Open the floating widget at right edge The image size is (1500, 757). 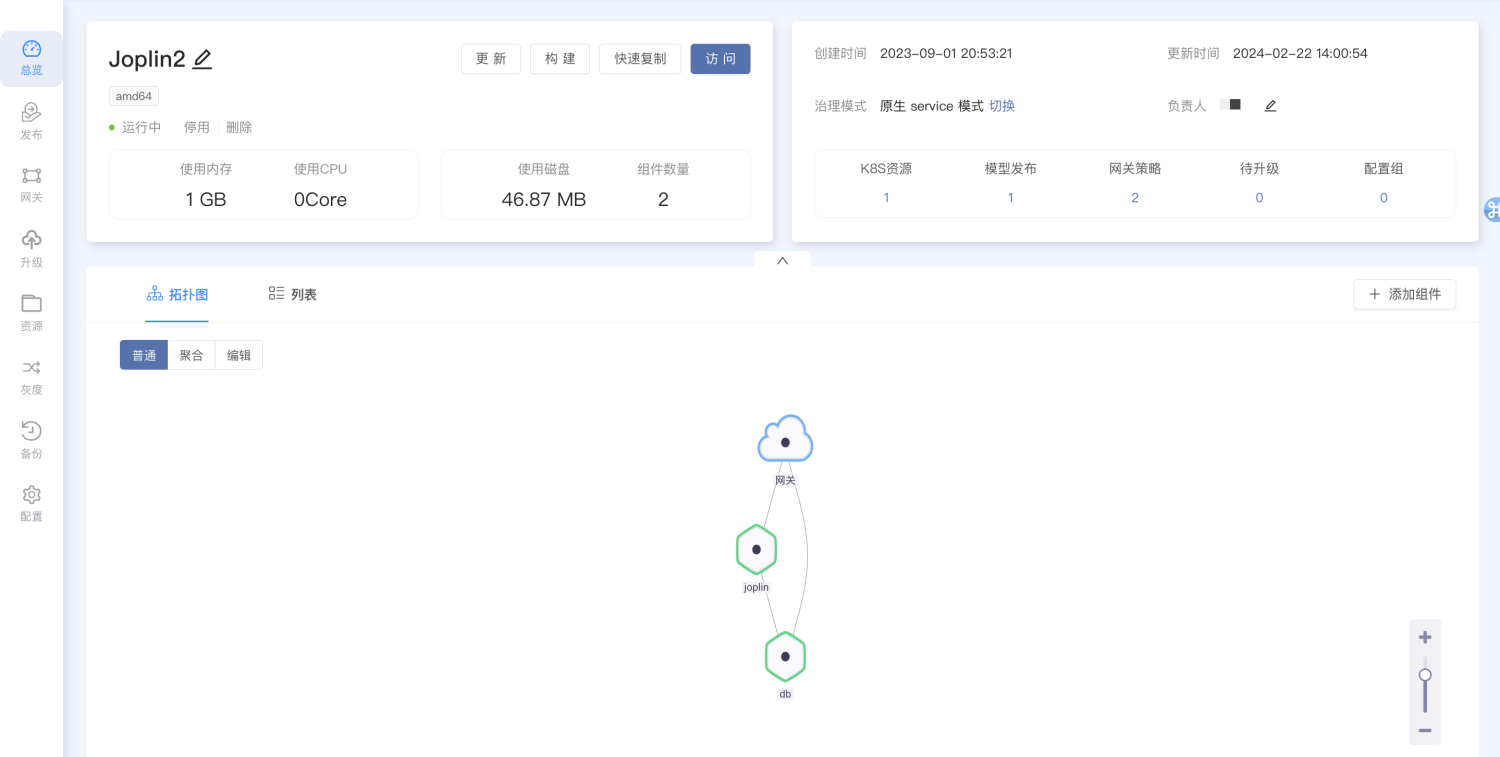(x=1492, y=209)
